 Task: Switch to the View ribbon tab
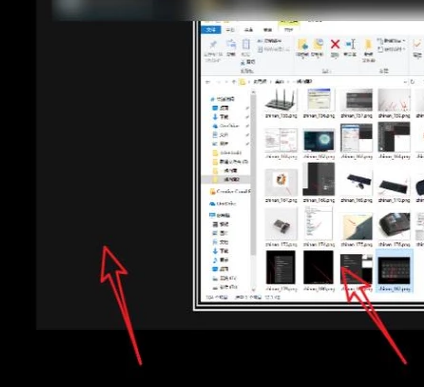(x=268, y=30)
